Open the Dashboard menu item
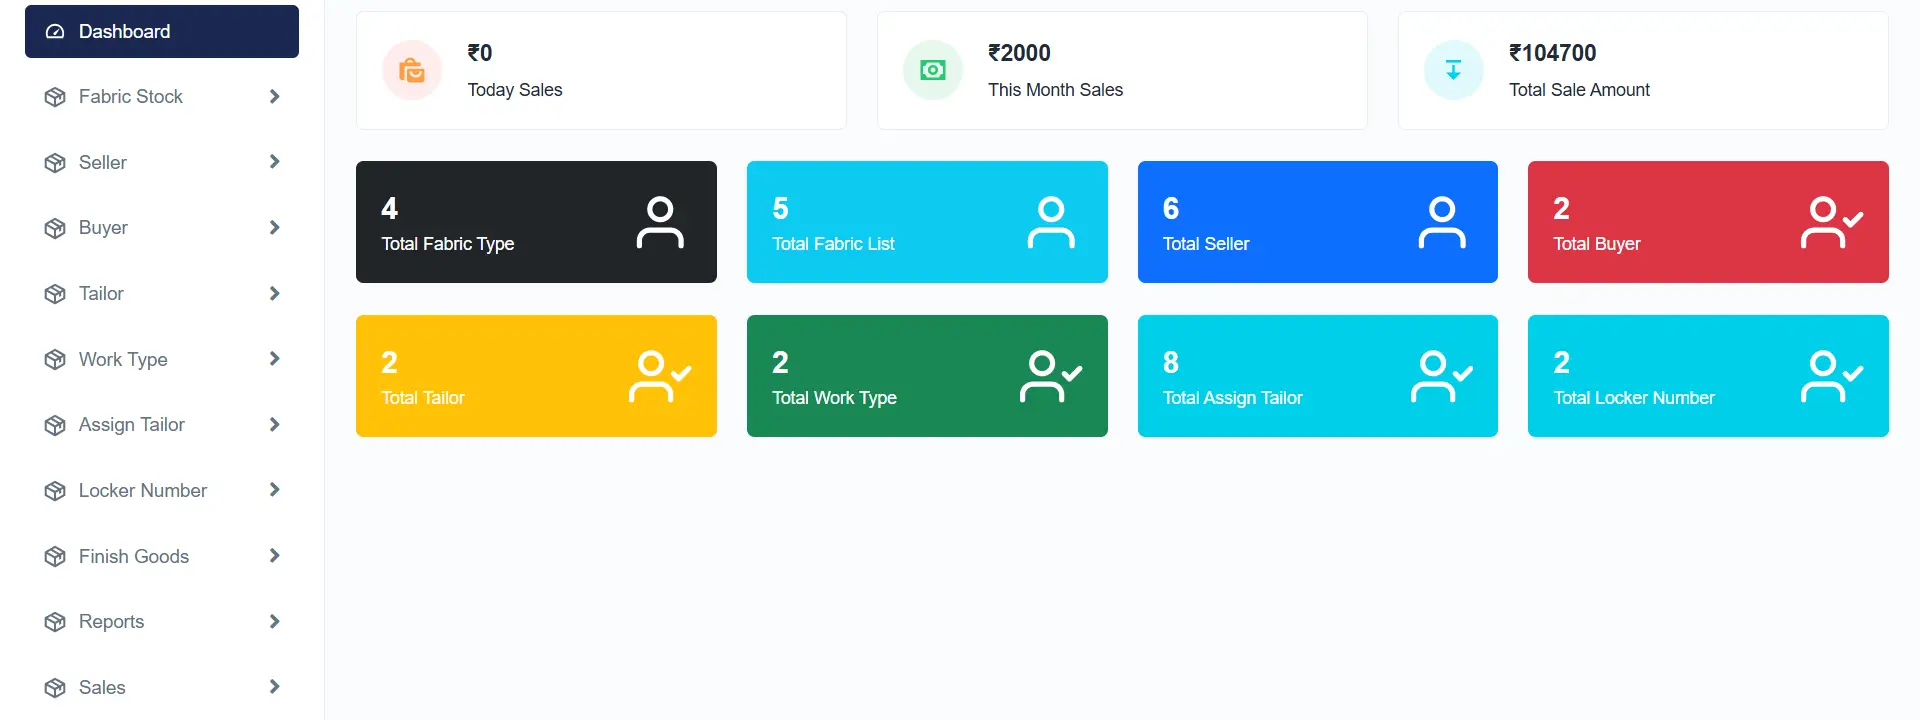Screen dimensions: 1920x720 click(162, 32)
